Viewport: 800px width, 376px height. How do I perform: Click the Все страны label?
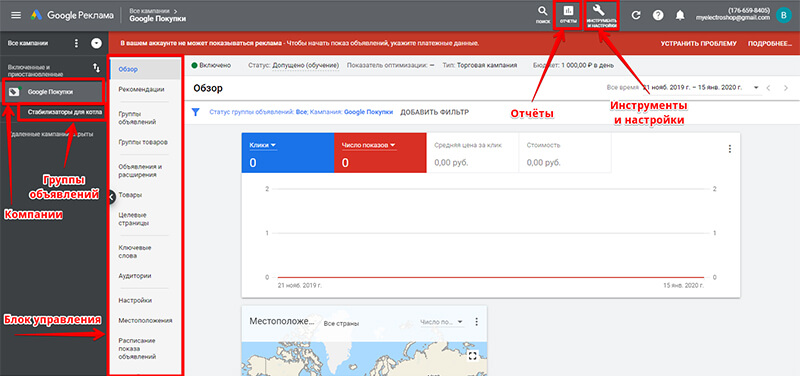point(341,323)
